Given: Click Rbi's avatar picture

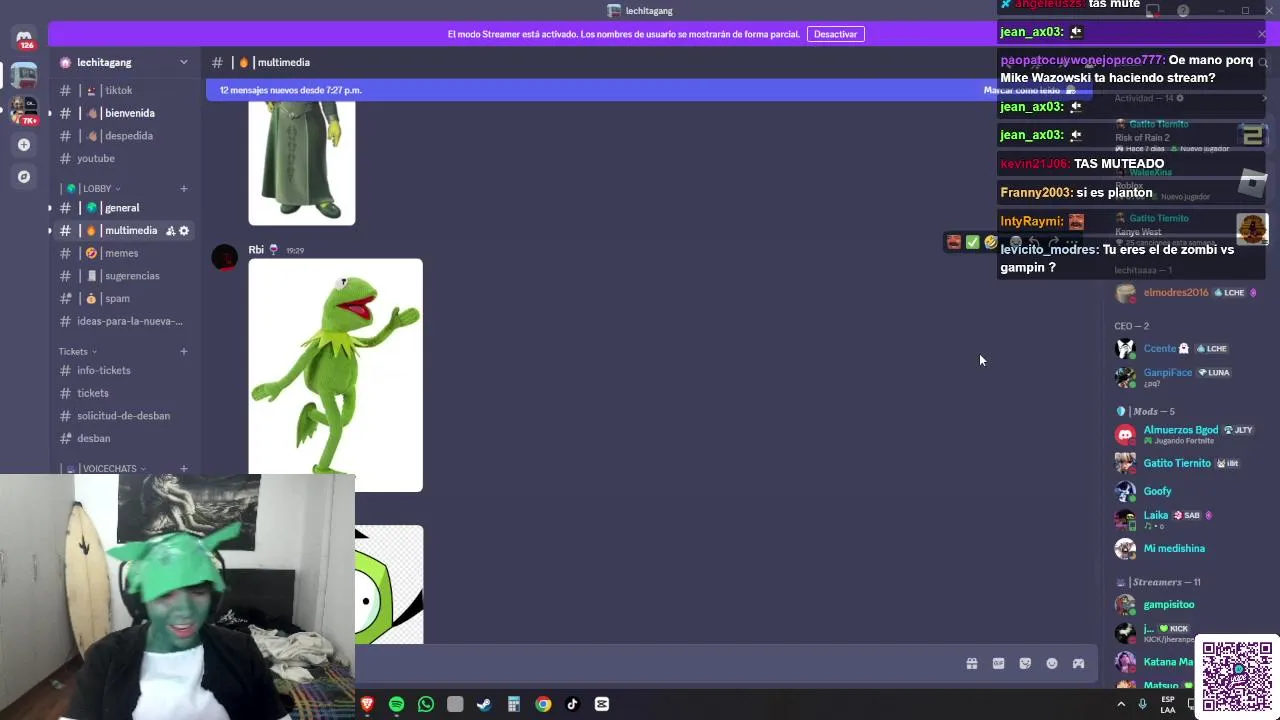Looking at the screenshot, I should (x=225, y=258).
